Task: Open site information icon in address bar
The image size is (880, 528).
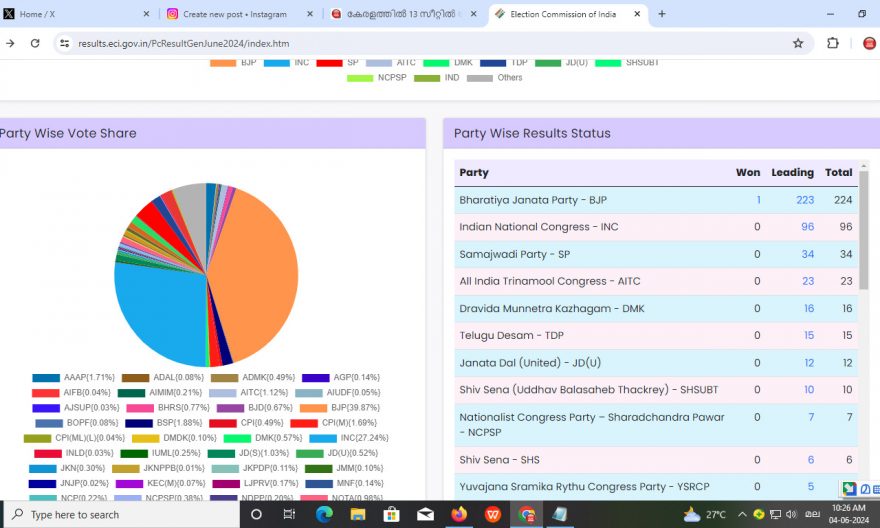Action: pyautogui.click(x=65, y=43)
